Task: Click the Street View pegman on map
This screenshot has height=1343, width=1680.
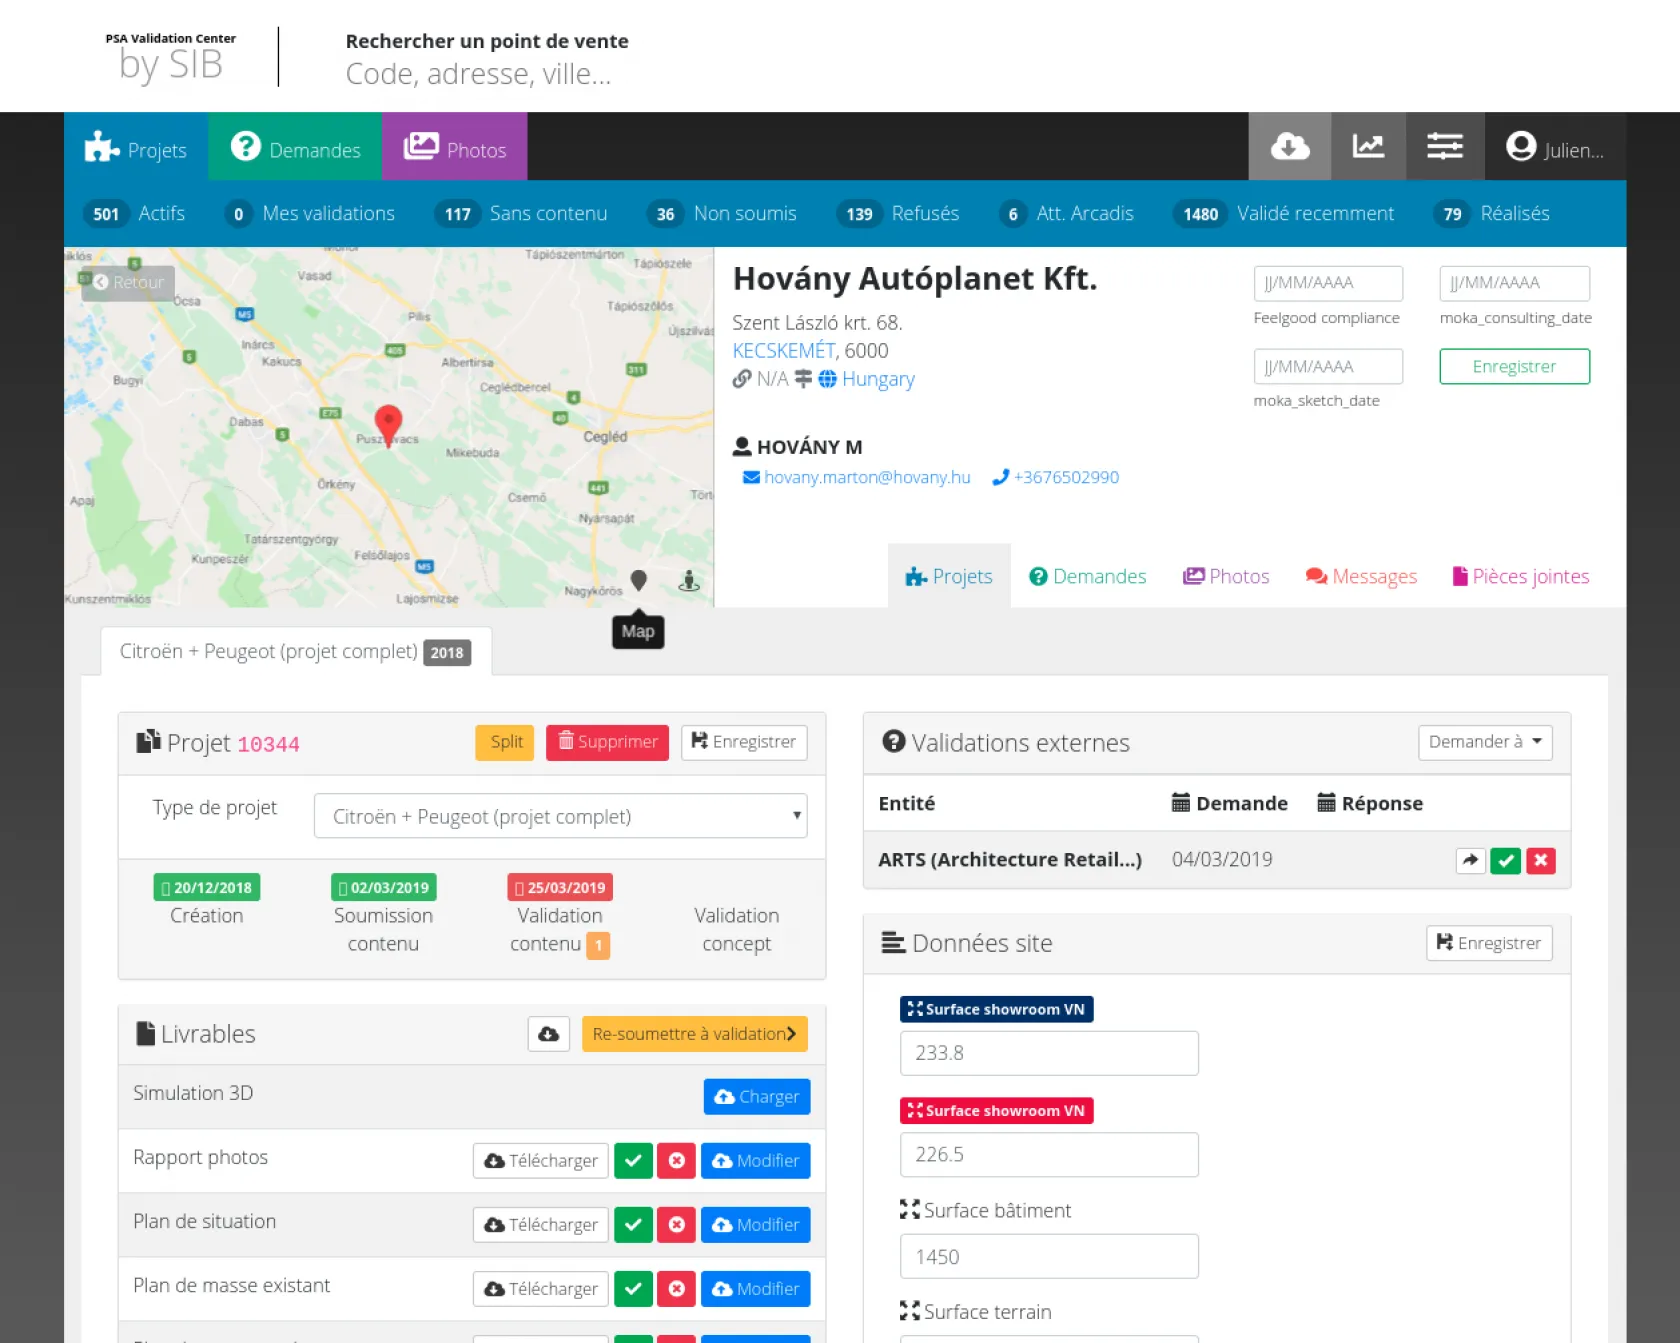Action: click(x=689, y=581)
